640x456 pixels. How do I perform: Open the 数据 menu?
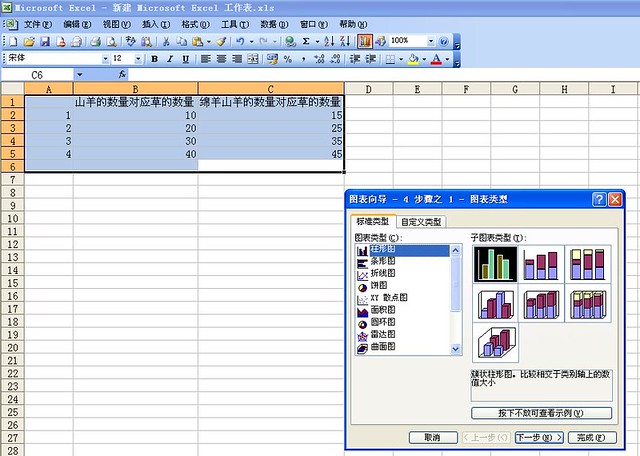274,24
